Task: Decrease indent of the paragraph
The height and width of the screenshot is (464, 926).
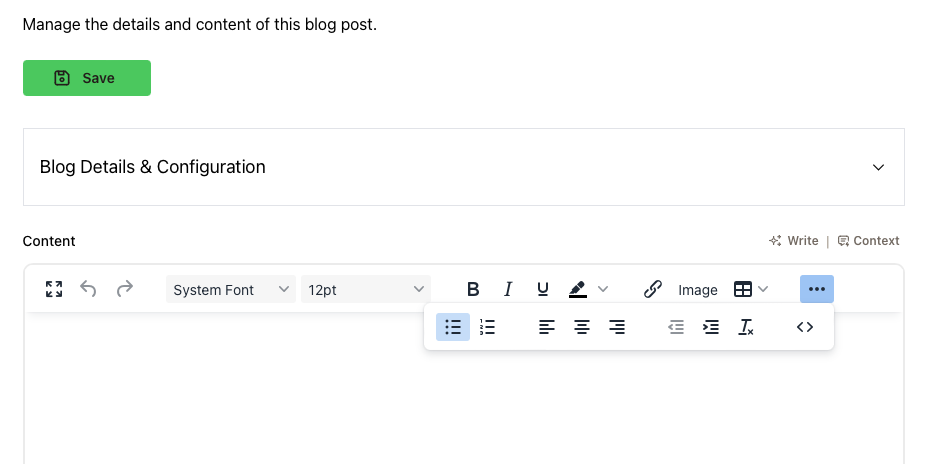Action: (x=676, y=327)
